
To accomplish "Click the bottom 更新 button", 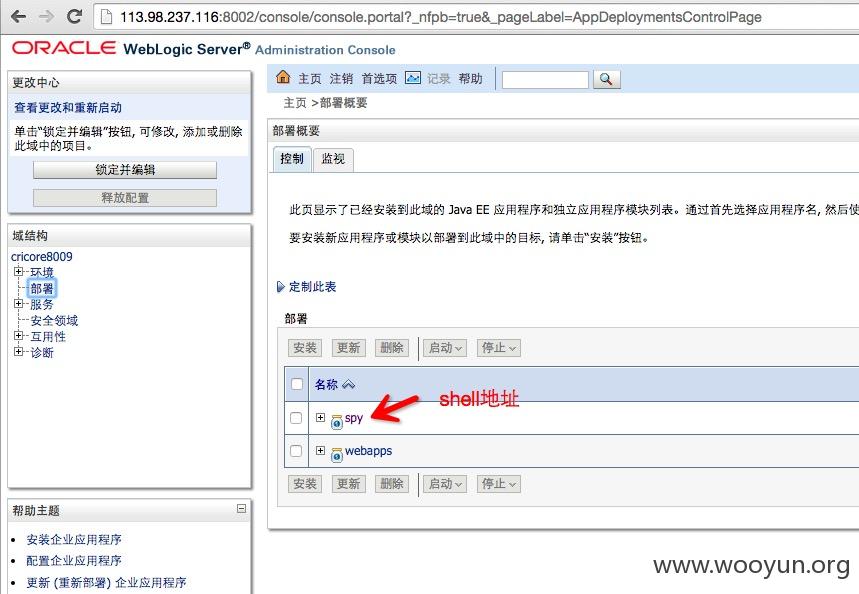I will (348, 484).
